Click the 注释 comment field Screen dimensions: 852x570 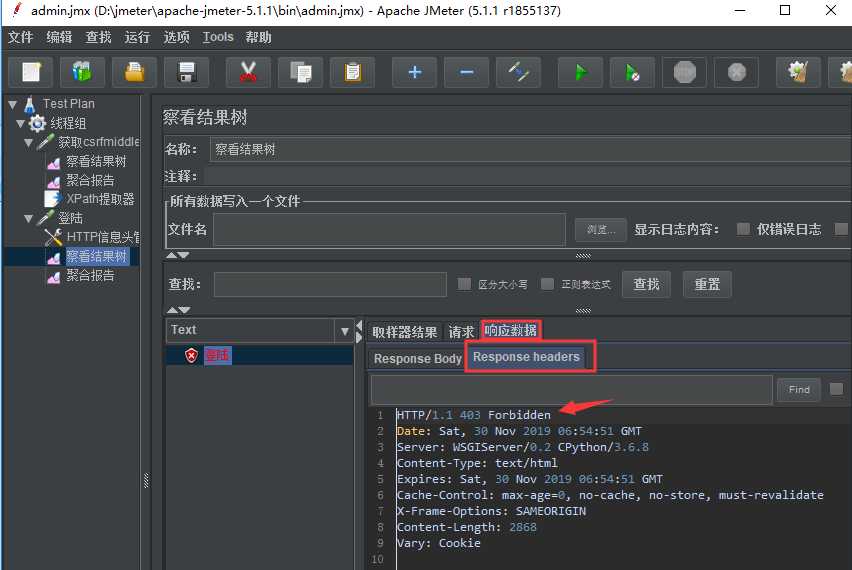click(x=528, y=176)
